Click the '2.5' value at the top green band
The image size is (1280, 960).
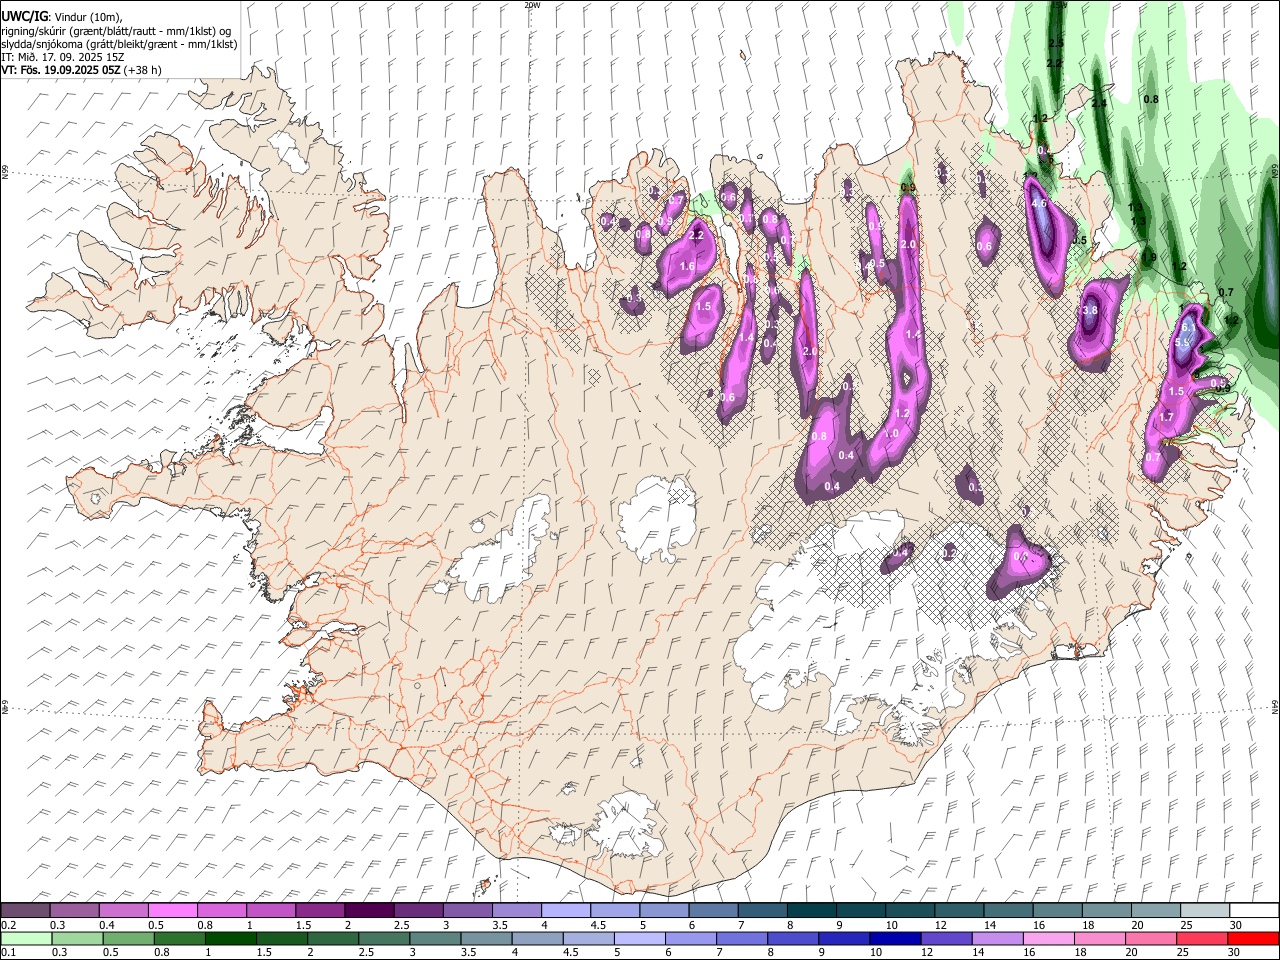coord(1055,44)
